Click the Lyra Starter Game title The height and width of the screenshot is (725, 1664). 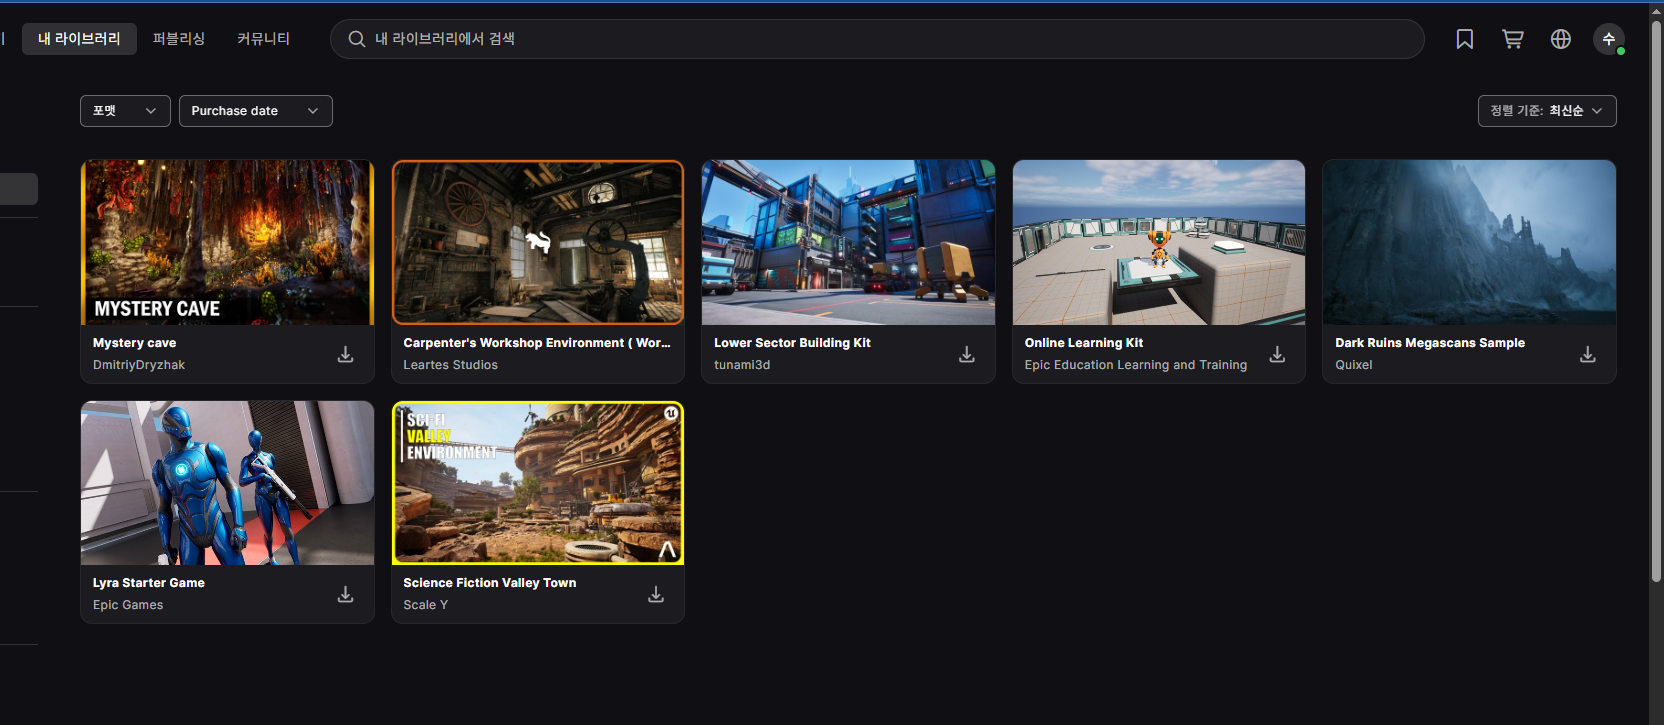(149, 583)
